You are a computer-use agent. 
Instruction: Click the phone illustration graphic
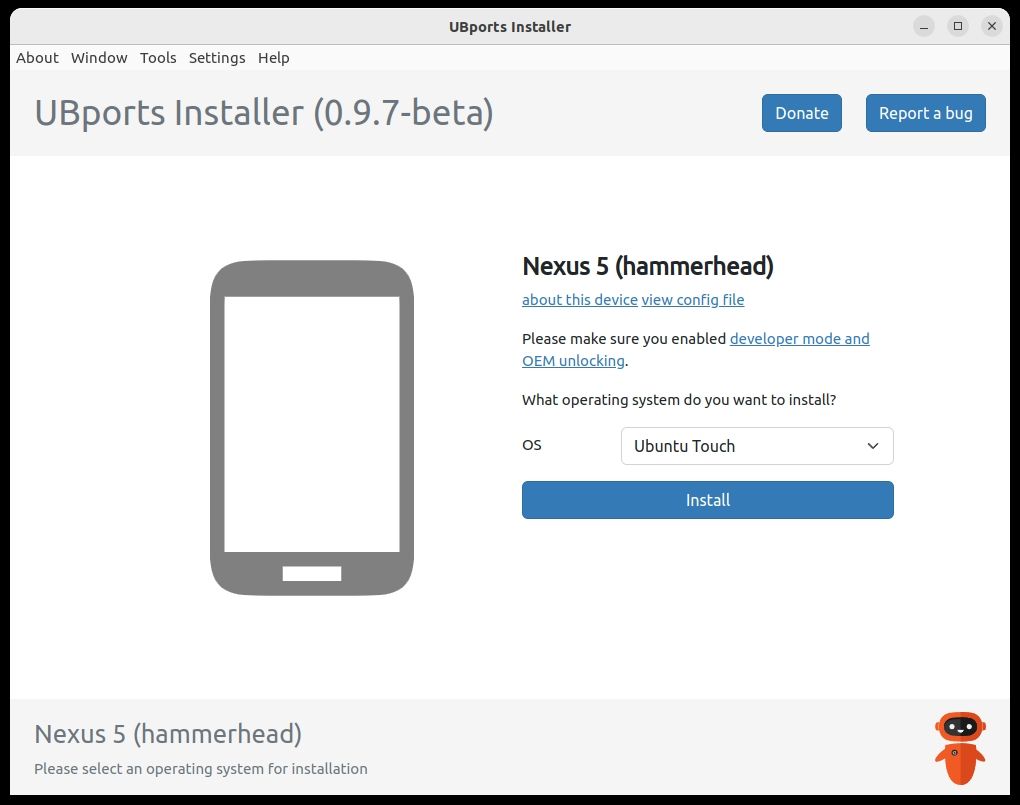tap(311, 425)
